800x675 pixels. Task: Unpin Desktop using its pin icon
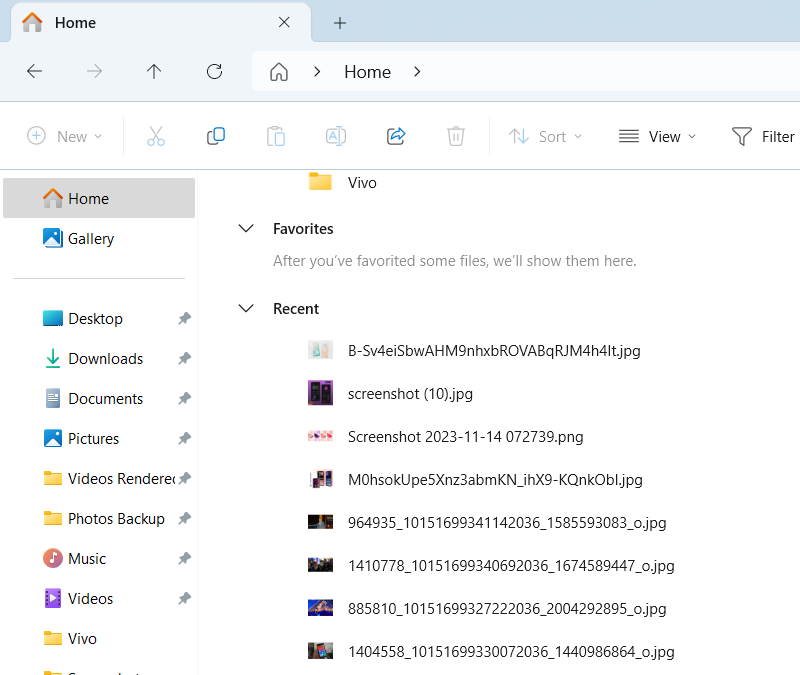coord(184,318)
